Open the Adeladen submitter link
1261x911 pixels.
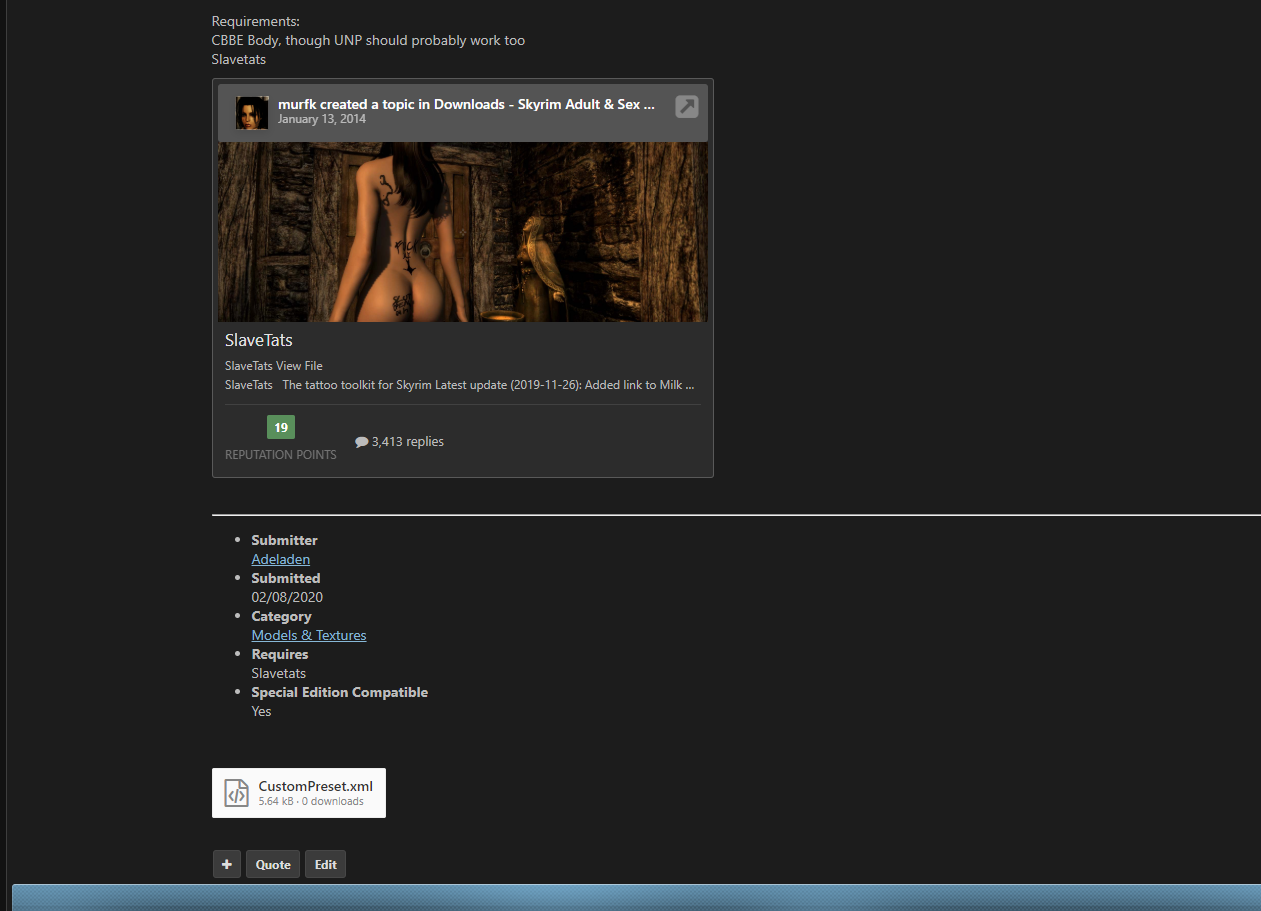pos(281,559)
